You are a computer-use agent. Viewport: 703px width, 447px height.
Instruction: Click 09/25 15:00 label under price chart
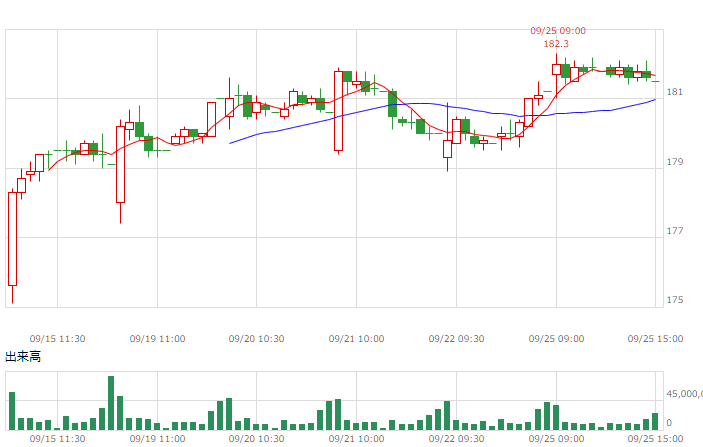pos(655,339)
